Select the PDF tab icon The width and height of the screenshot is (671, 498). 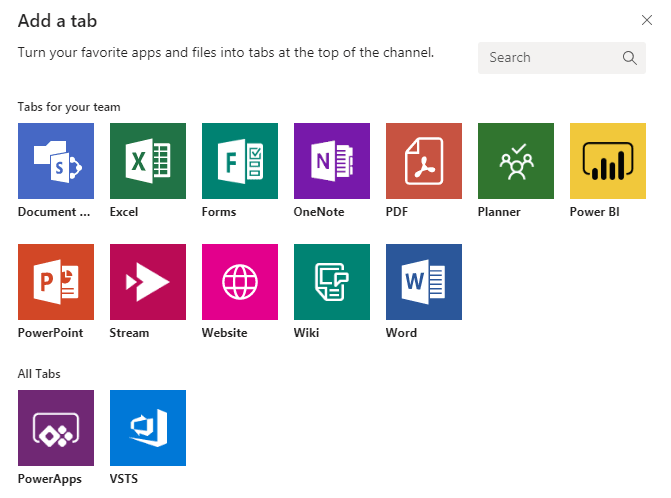pyautogui.click(x=424, y=161)
